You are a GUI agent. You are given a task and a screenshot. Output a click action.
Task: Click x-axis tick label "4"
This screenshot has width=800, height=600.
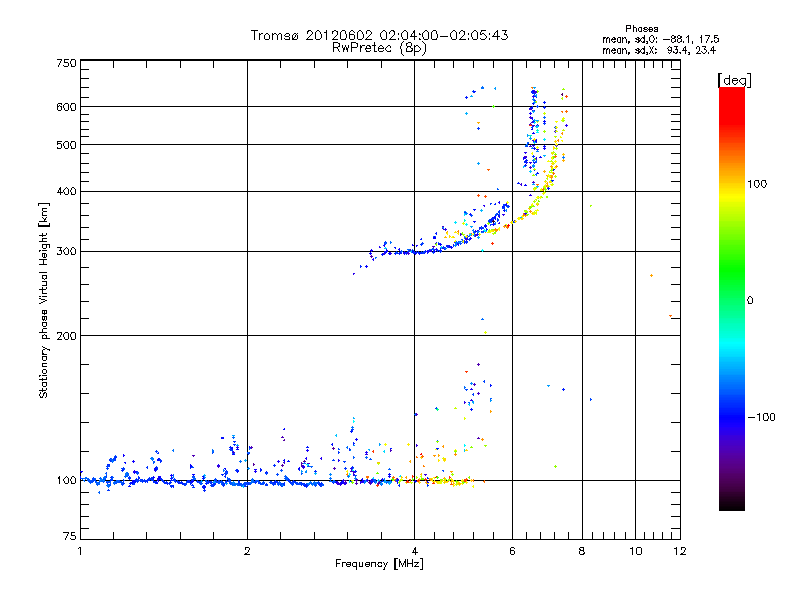point(414,551)
